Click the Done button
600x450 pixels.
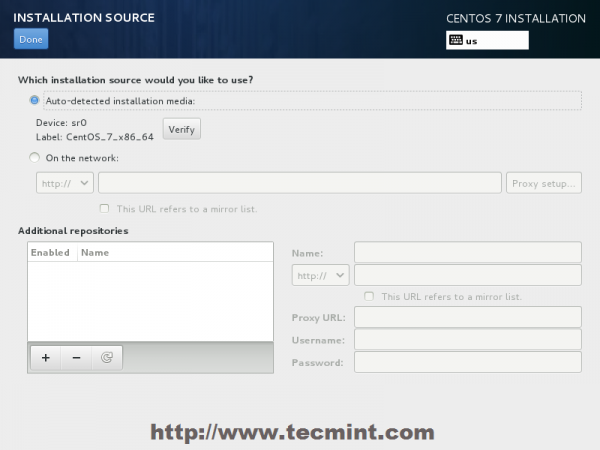[31, 39]
